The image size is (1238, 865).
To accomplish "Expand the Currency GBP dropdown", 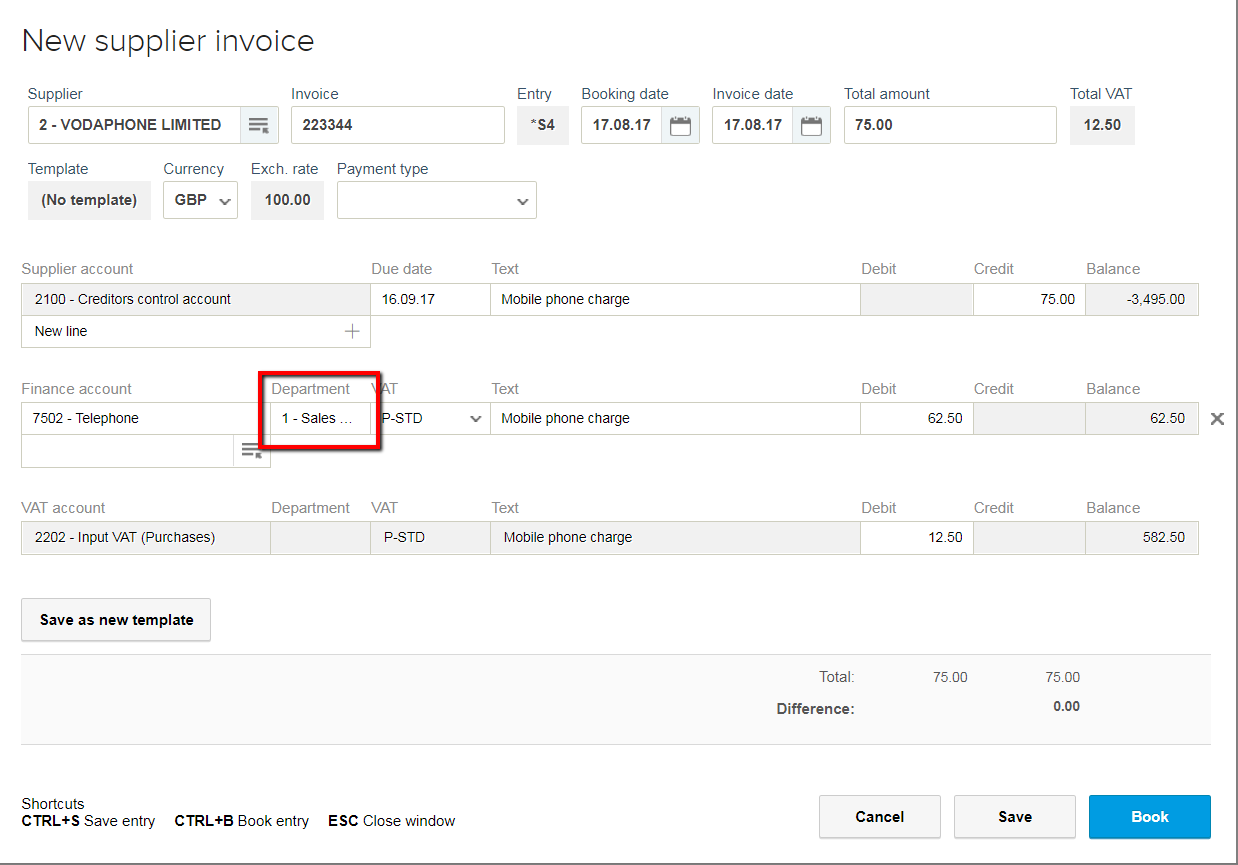I will [x=200, y=200].
